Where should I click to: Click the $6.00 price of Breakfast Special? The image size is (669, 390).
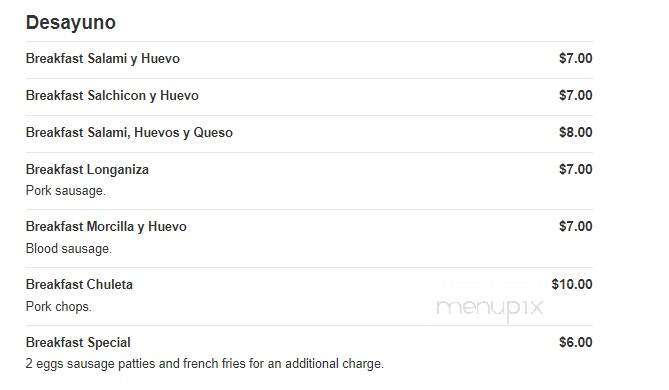[576, 342]
